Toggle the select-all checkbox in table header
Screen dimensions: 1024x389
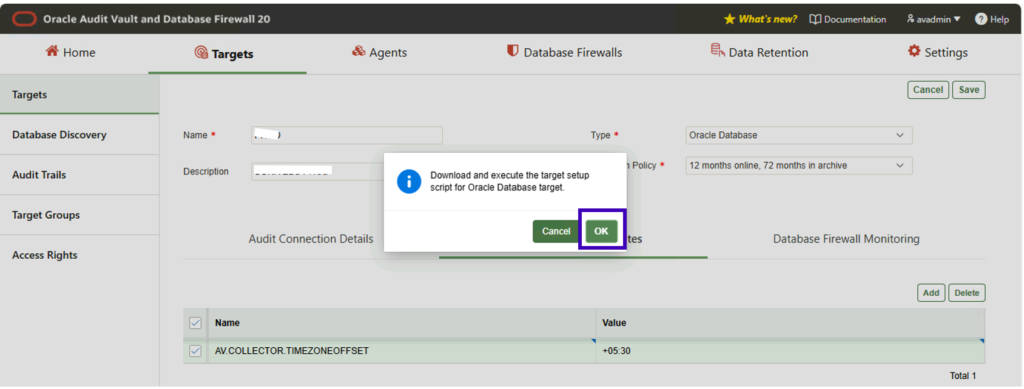tap(195, 322)
